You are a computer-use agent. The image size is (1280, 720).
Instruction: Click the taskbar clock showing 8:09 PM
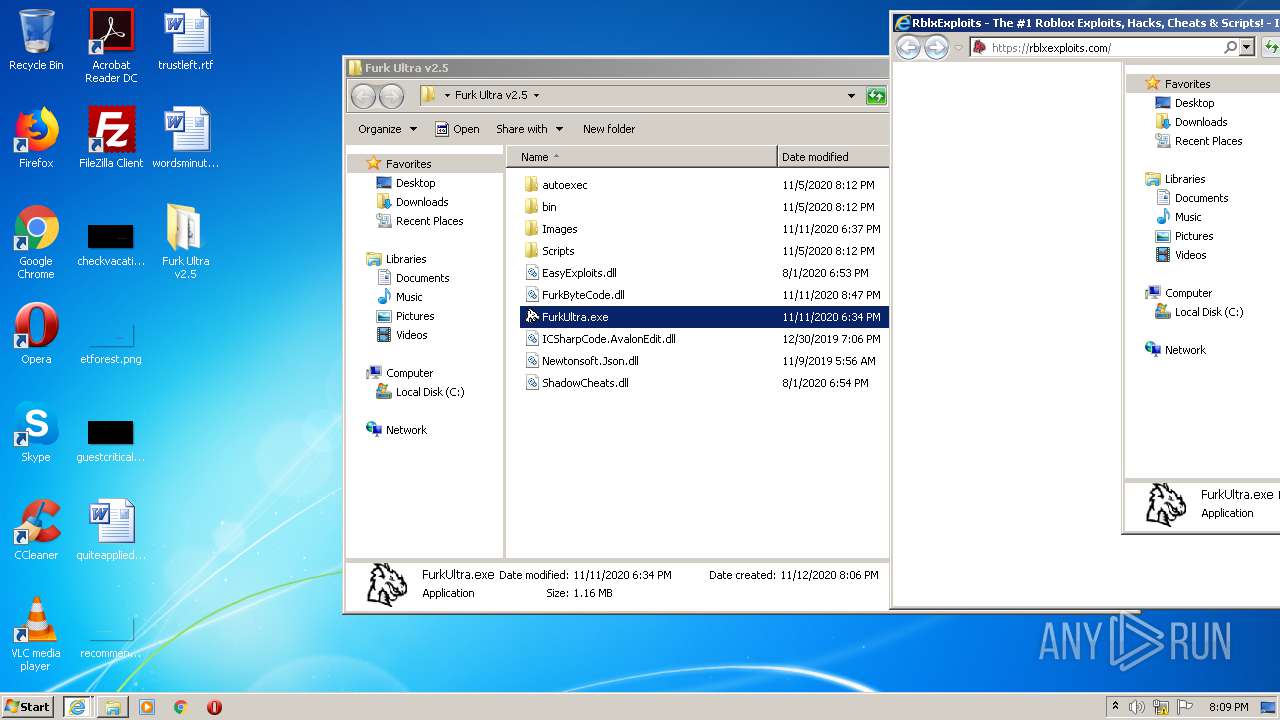[x=1228, y=707]
